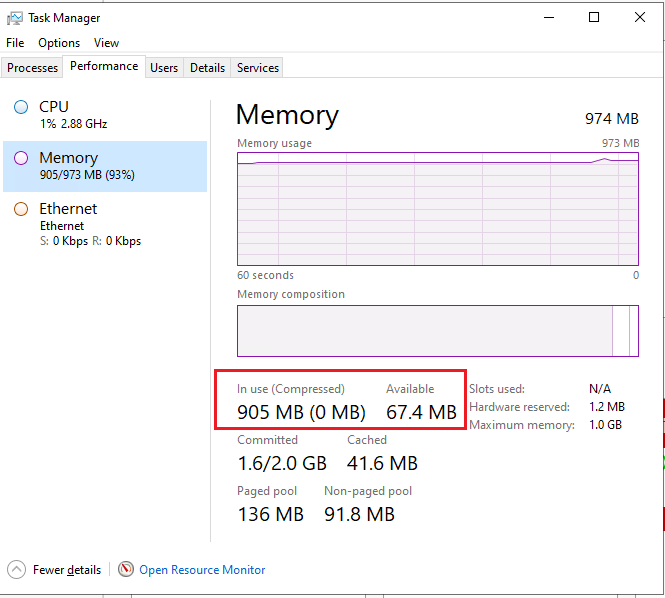This screenshot has height=598, width=665.
Task: Select the Memory circle icon in sidebar
Action: tap(21, 158)
